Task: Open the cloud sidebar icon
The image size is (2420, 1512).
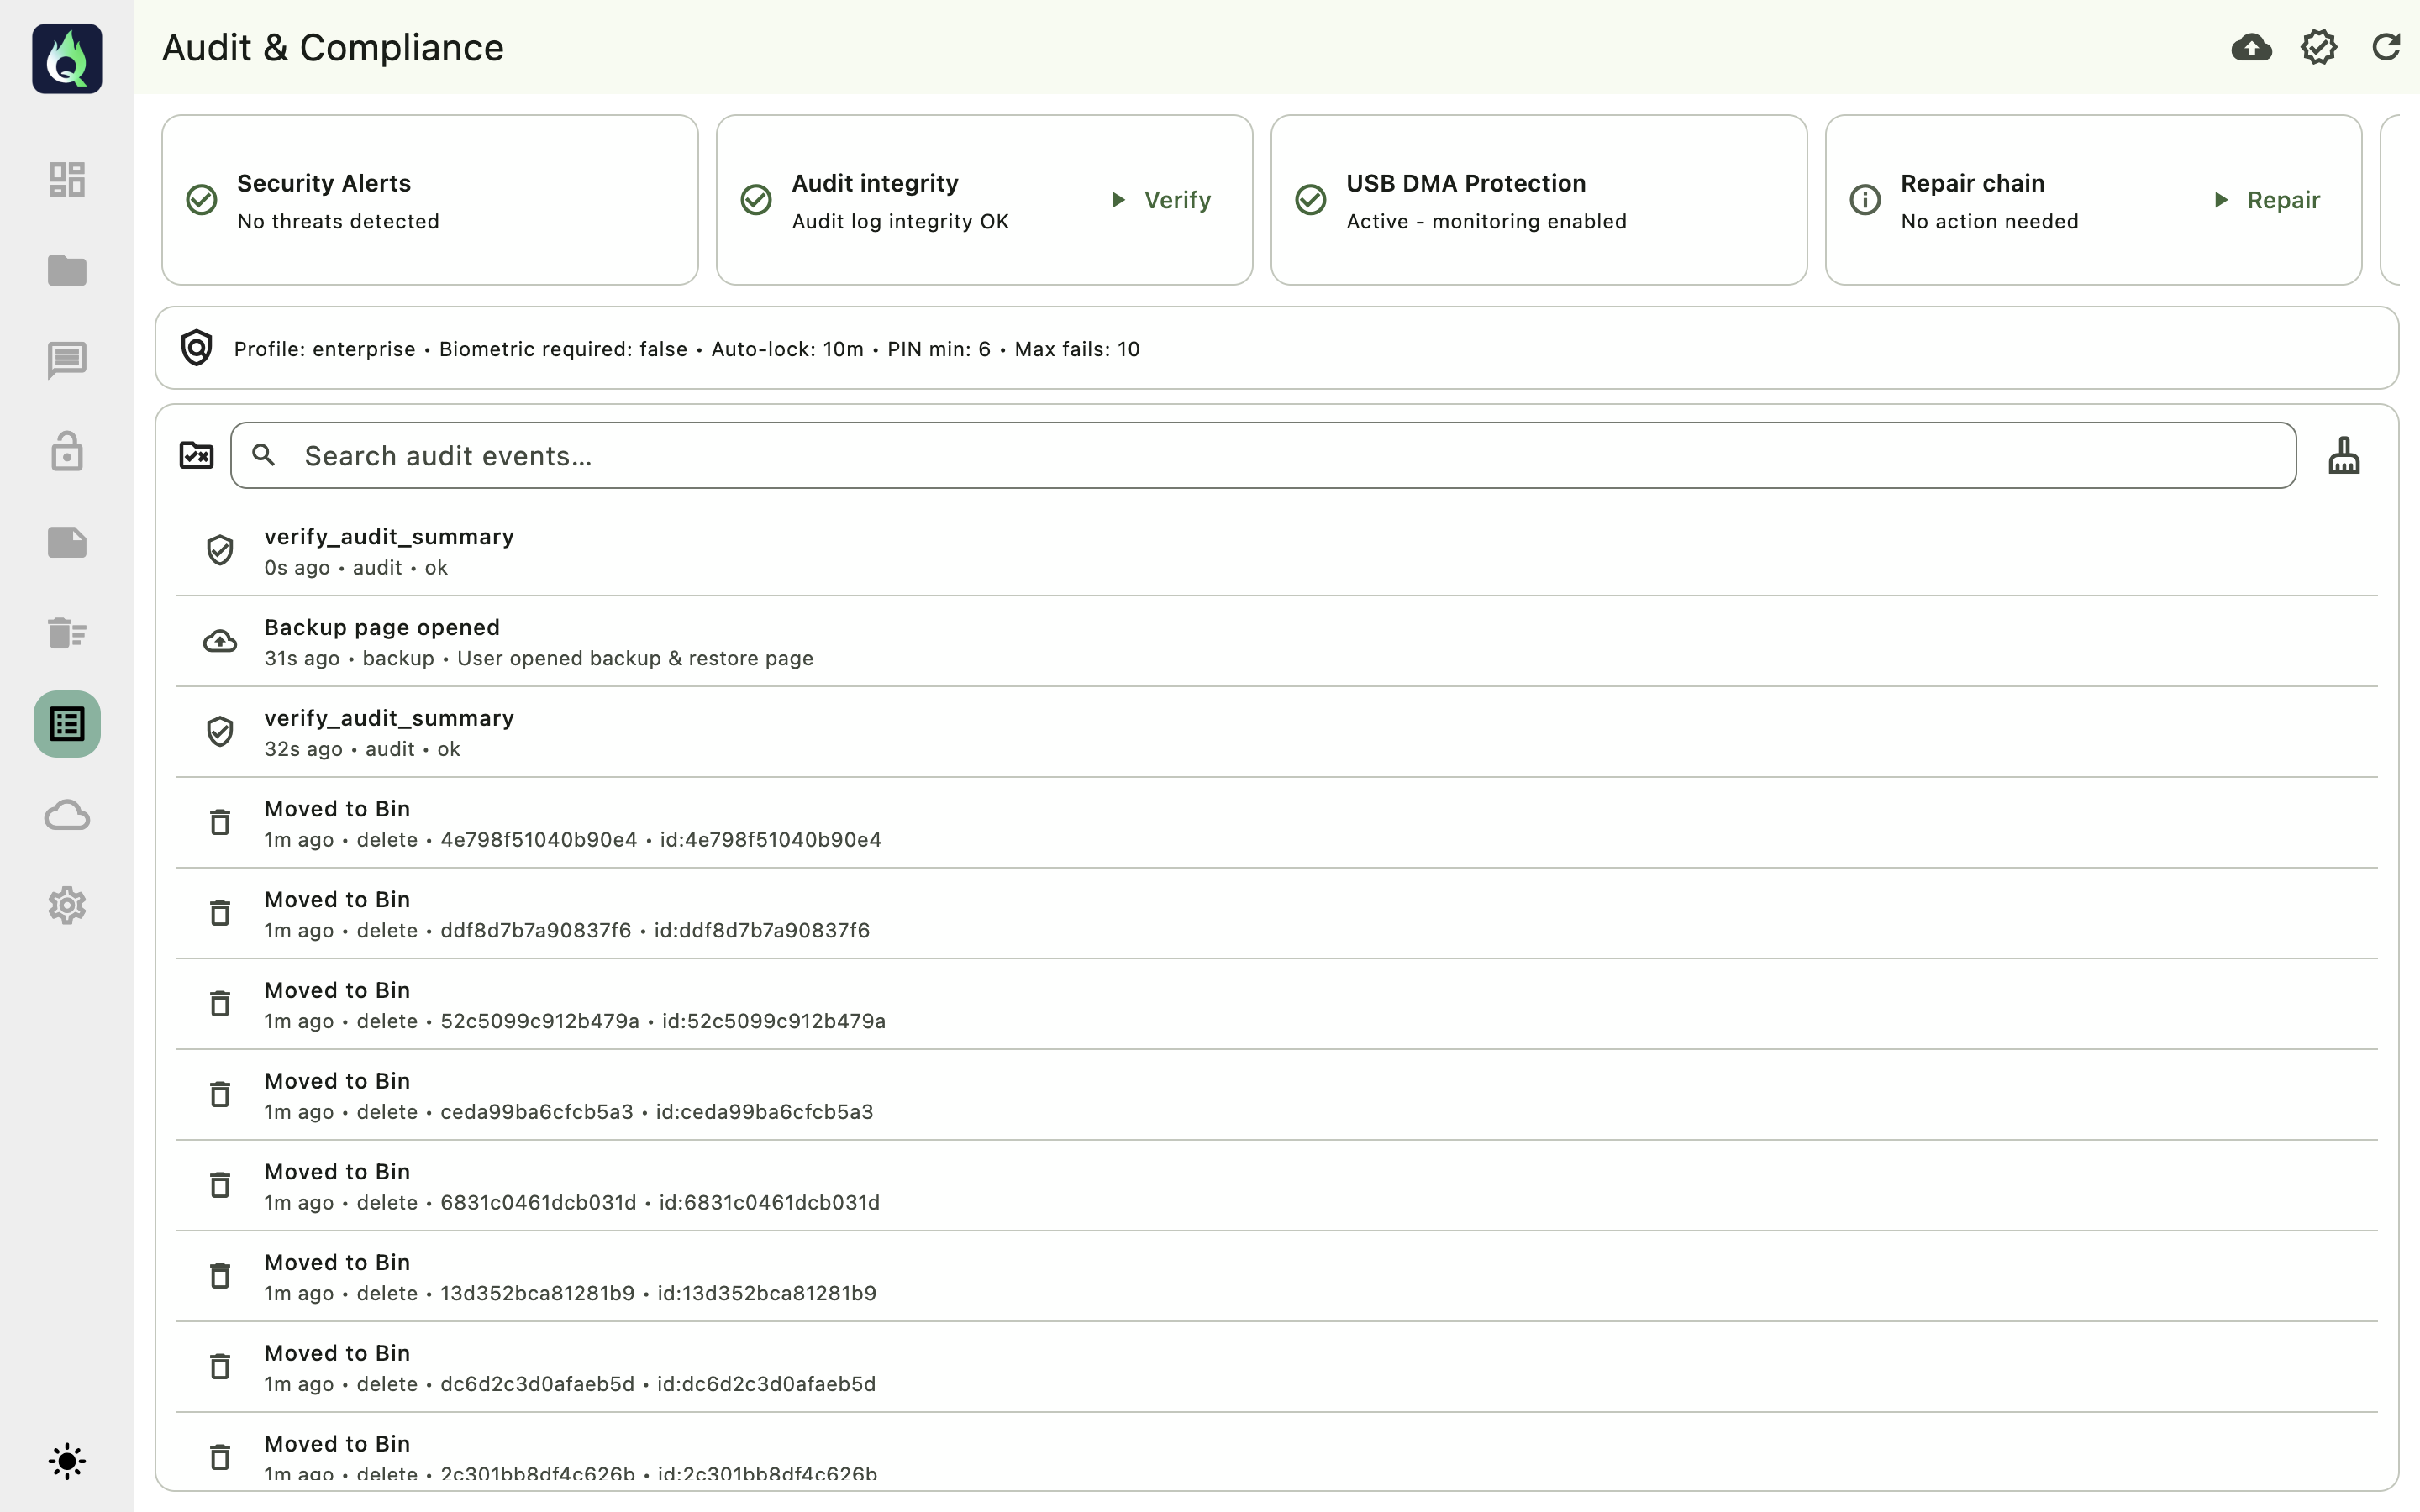Action: point(67,815)
